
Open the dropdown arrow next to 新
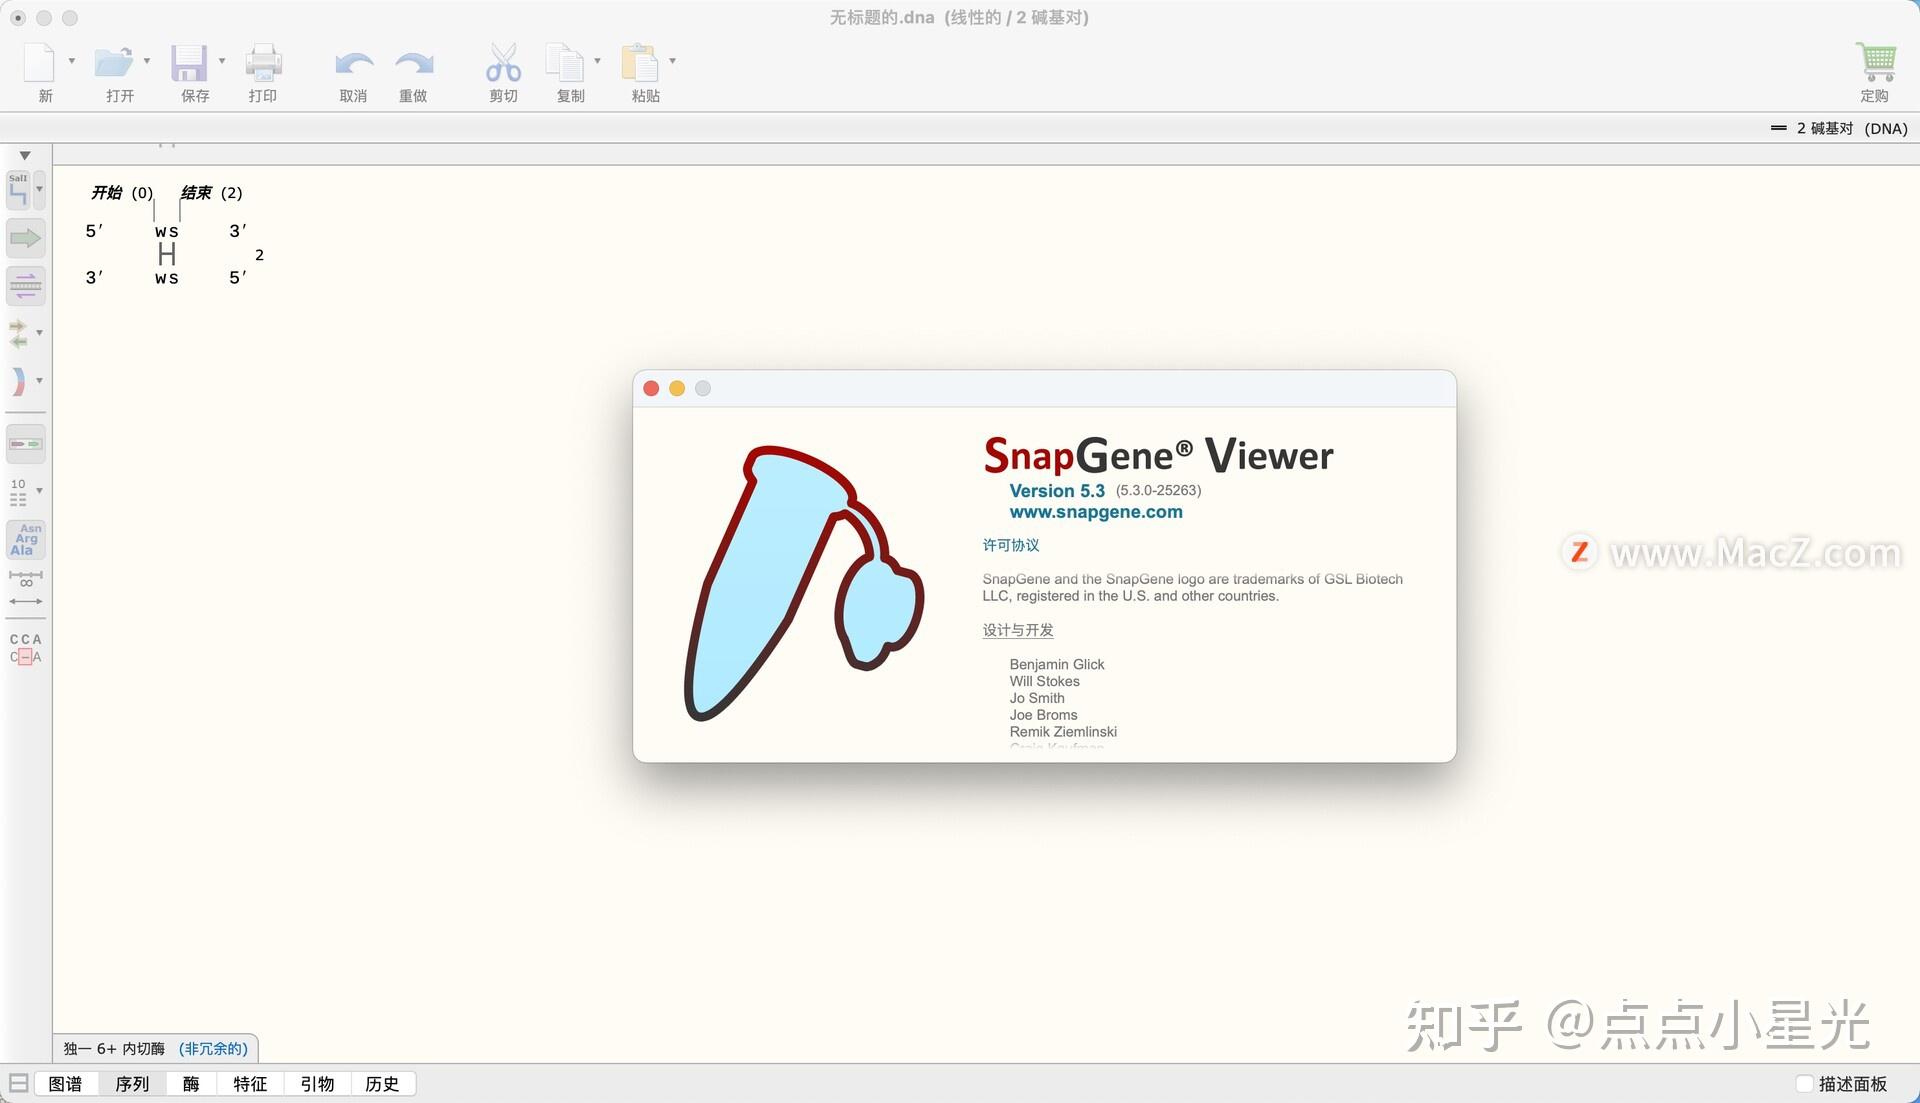click(71, 61)
